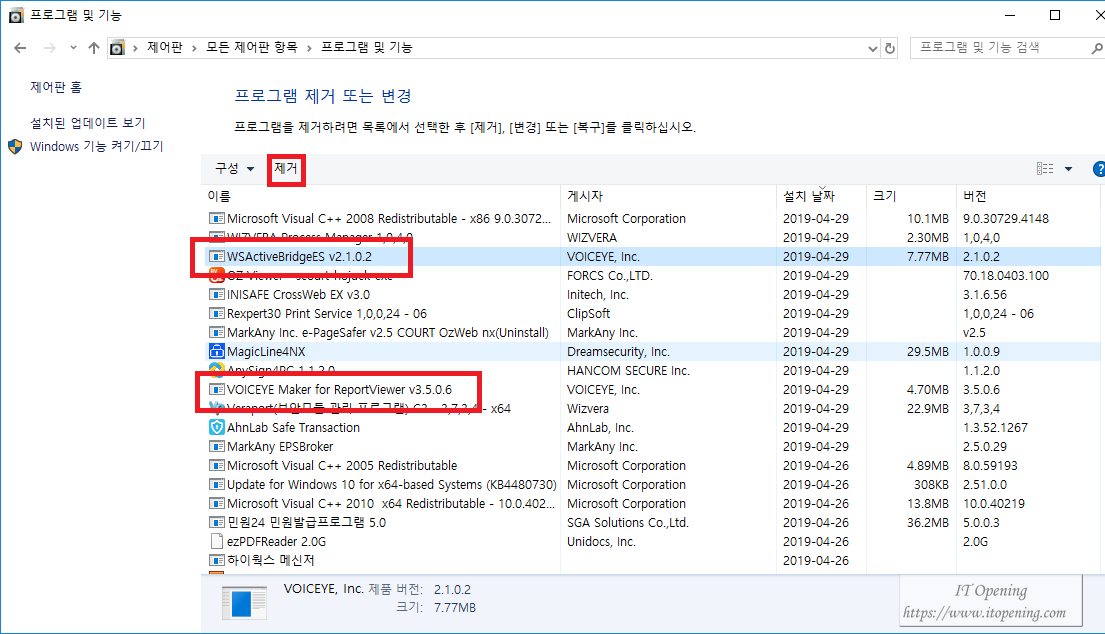
Task: Open the 구성 dropdown menu
Action: (x=235, y=168)
